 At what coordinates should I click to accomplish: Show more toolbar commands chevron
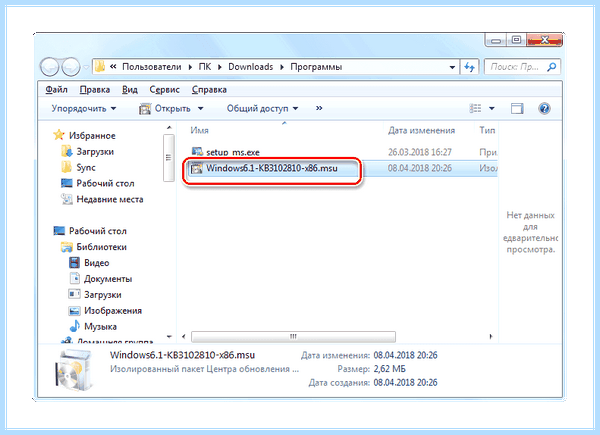[319, 109]
